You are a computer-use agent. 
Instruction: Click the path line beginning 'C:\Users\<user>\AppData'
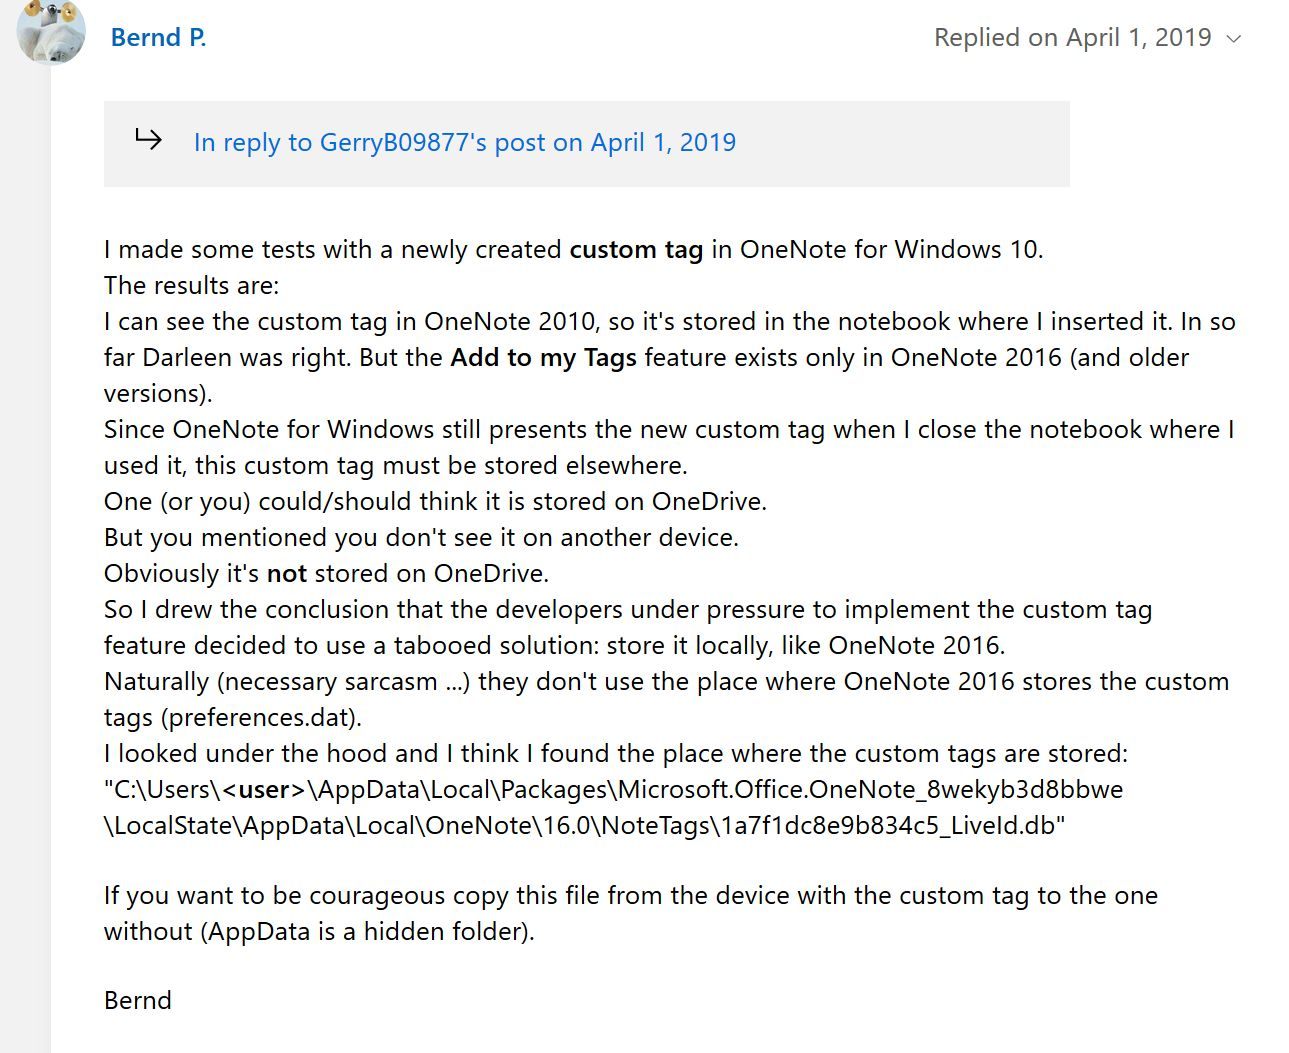[x=613, y=790]
